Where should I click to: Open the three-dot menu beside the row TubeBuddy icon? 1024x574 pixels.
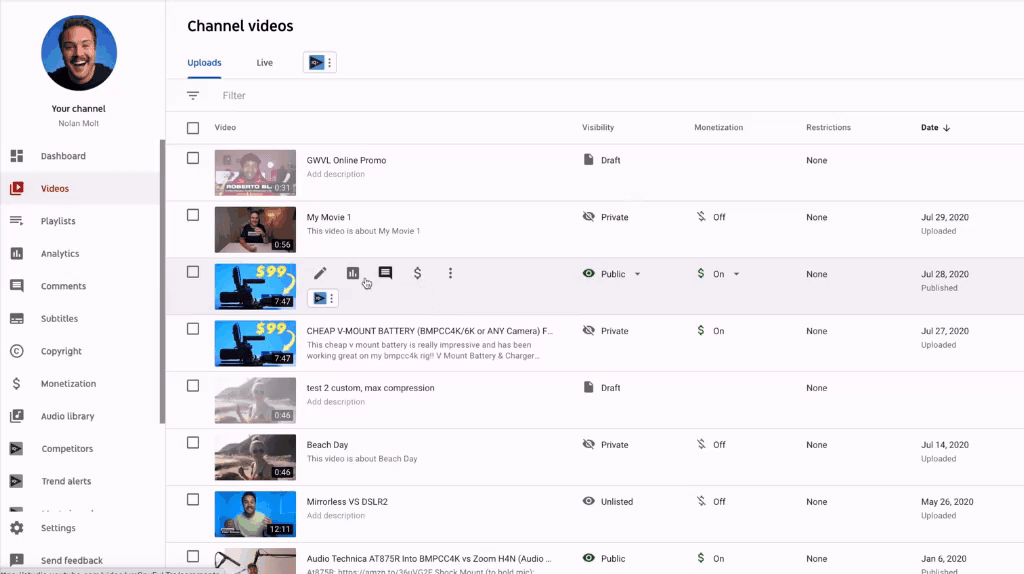[332, 298]
